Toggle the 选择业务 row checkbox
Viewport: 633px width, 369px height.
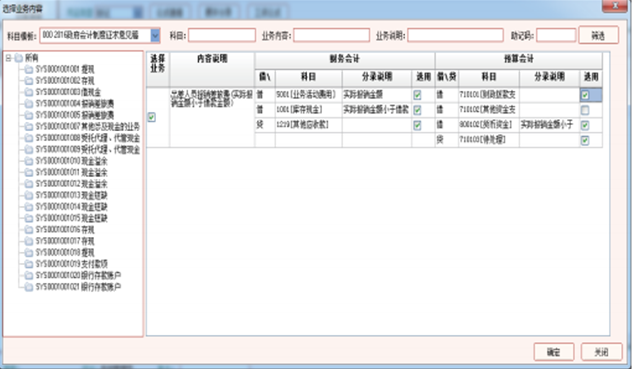[x=152, y=117]
